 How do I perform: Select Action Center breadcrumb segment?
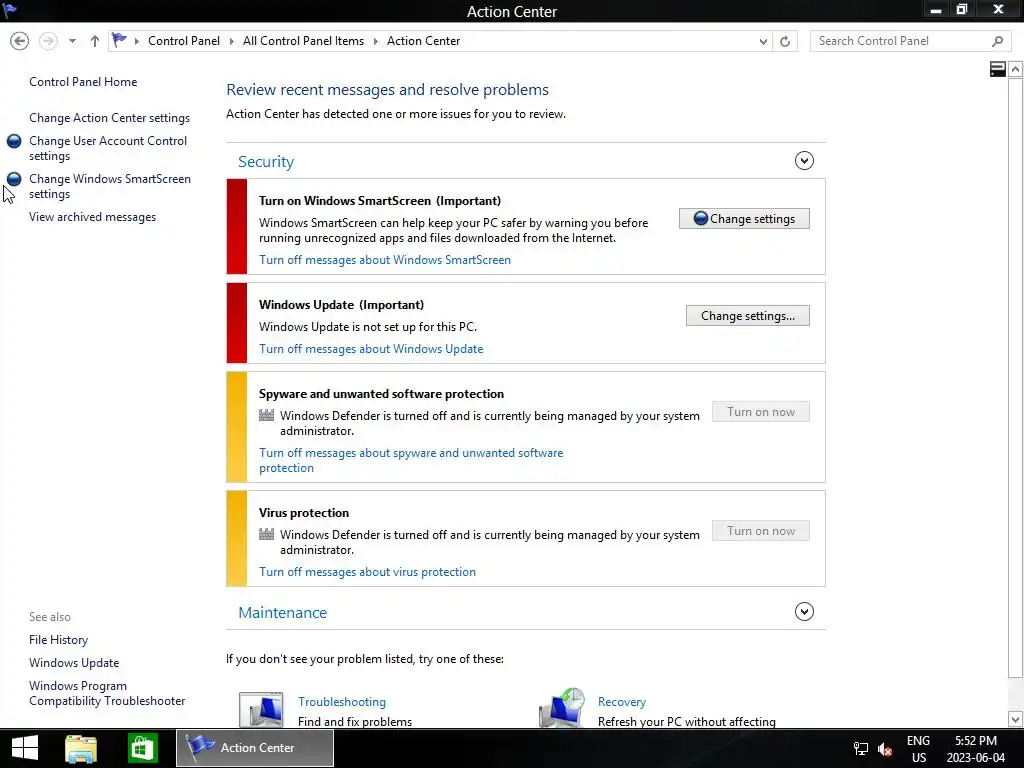(423, 41)
